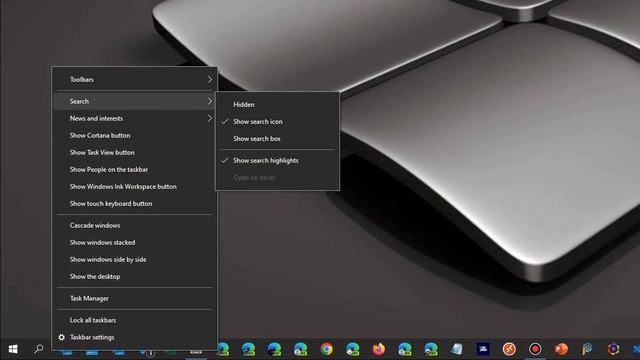Viewport: 640px width, 360px height.
Task: Toggle Show search highlights
Action: coord(277,160)
